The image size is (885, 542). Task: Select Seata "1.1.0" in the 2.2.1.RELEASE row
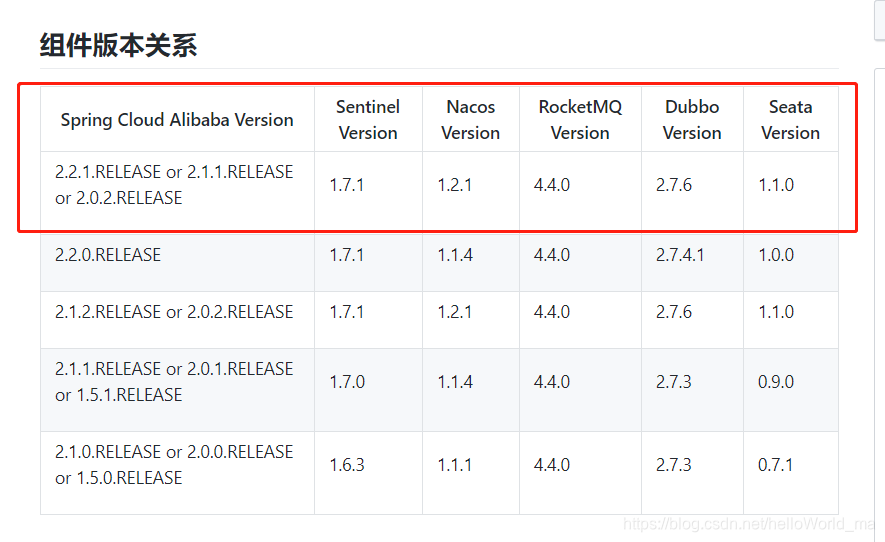tap(776, 185)
